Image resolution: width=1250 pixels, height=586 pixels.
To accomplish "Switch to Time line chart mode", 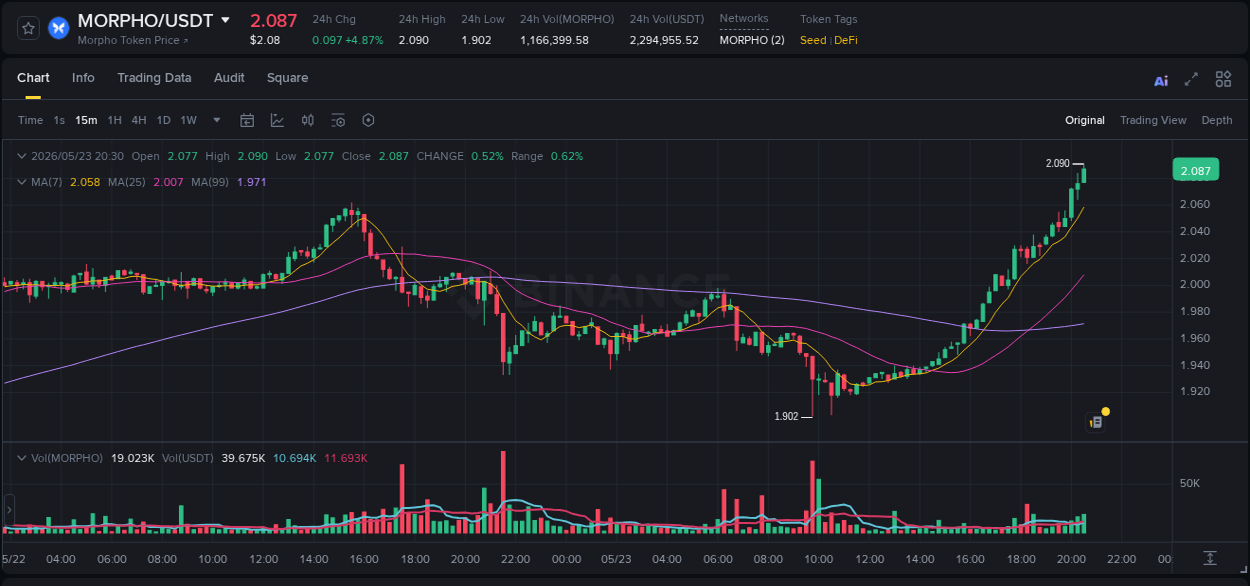I will click(31, 120).
